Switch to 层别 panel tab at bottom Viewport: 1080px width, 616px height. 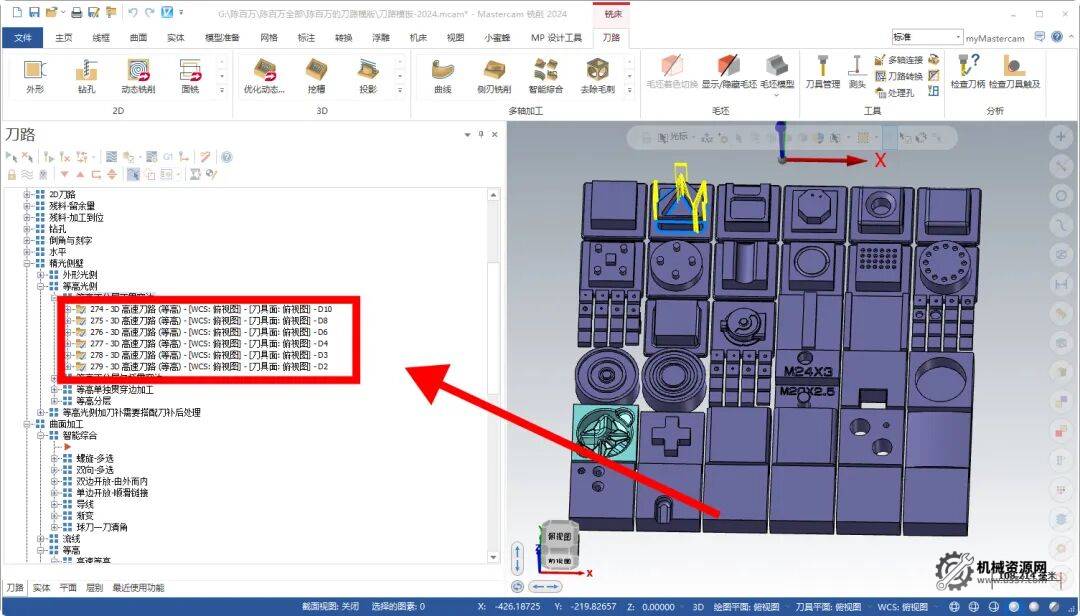(x=94, y=588)
